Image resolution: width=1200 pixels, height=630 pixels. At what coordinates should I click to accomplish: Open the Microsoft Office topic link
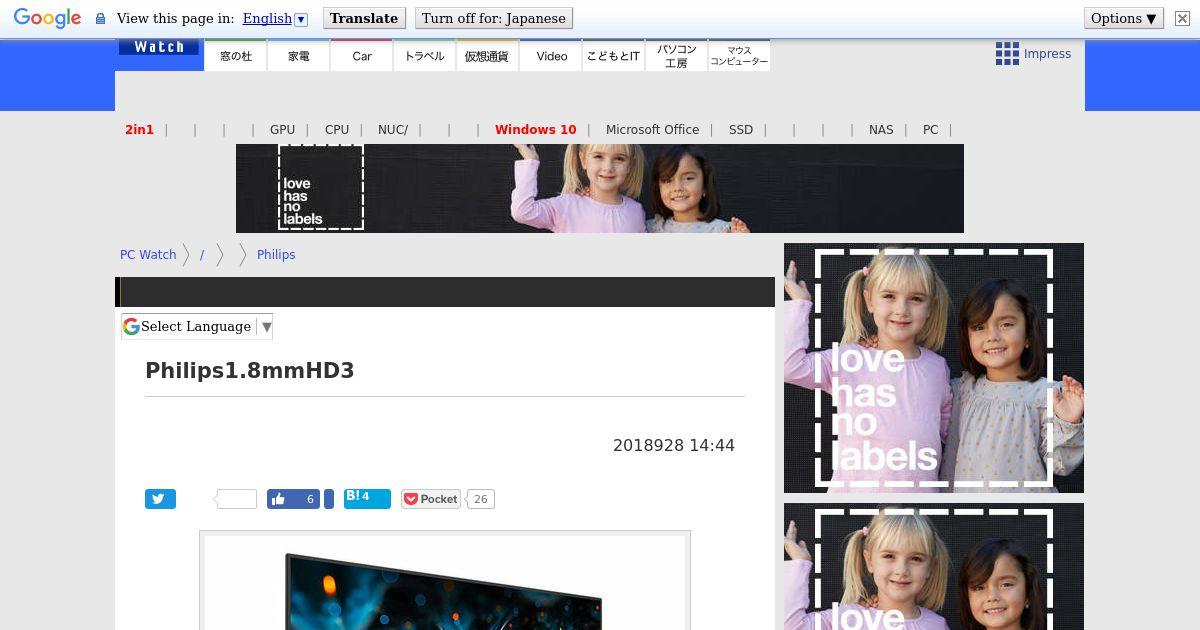tap(652, 129)
